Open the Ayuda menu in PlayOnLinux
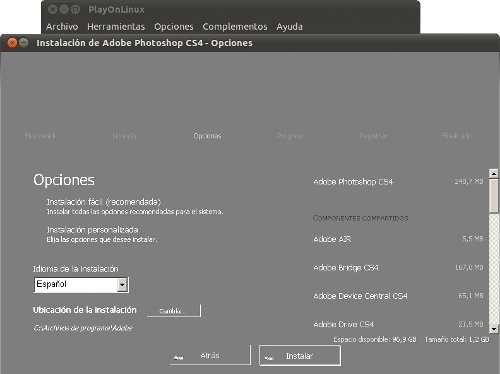 (289, 27)
